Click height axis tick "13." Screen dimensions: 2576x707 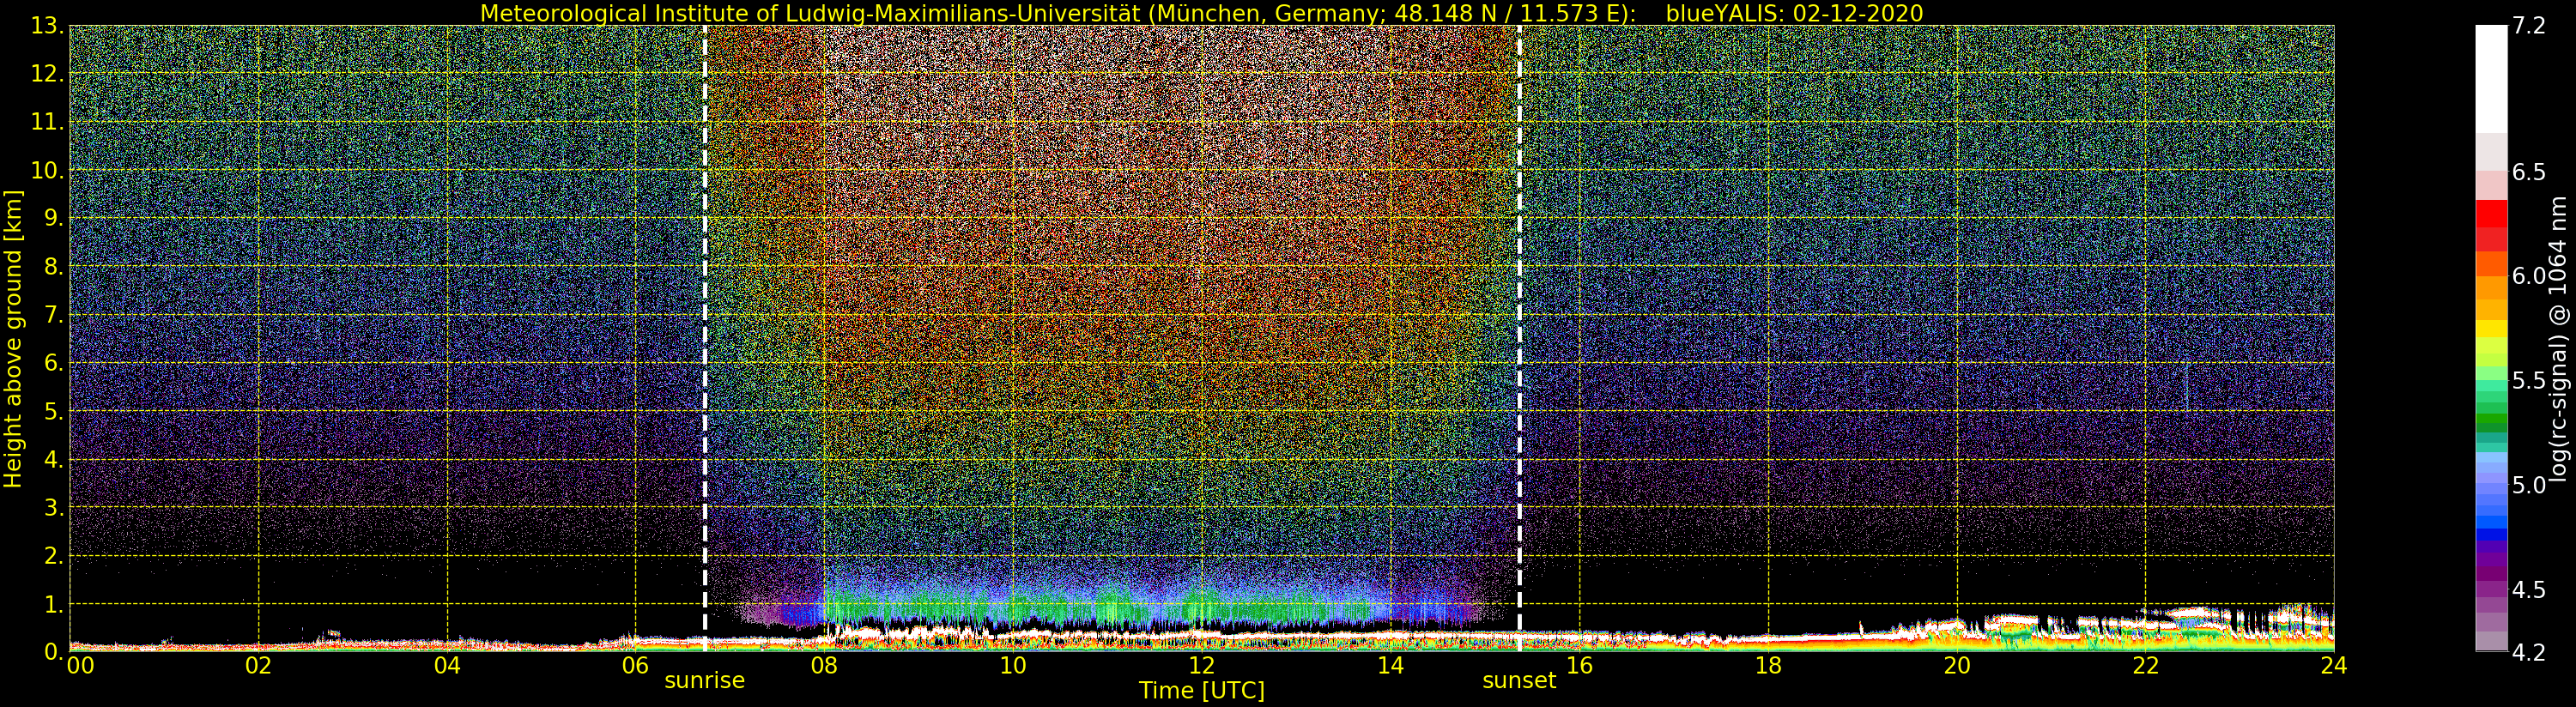(x=47, y=26)
